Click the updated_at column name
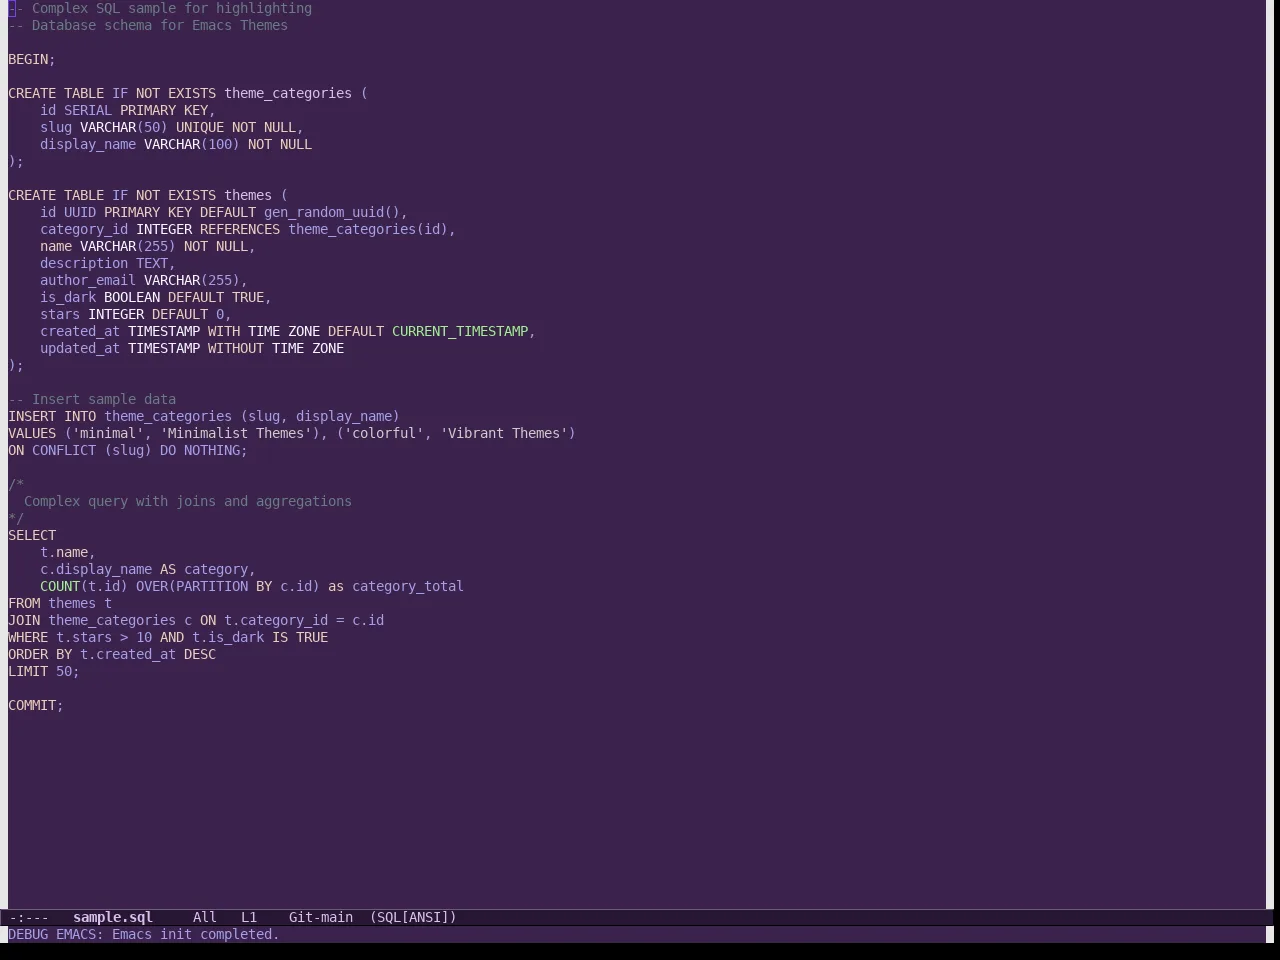 pos(80,348)
